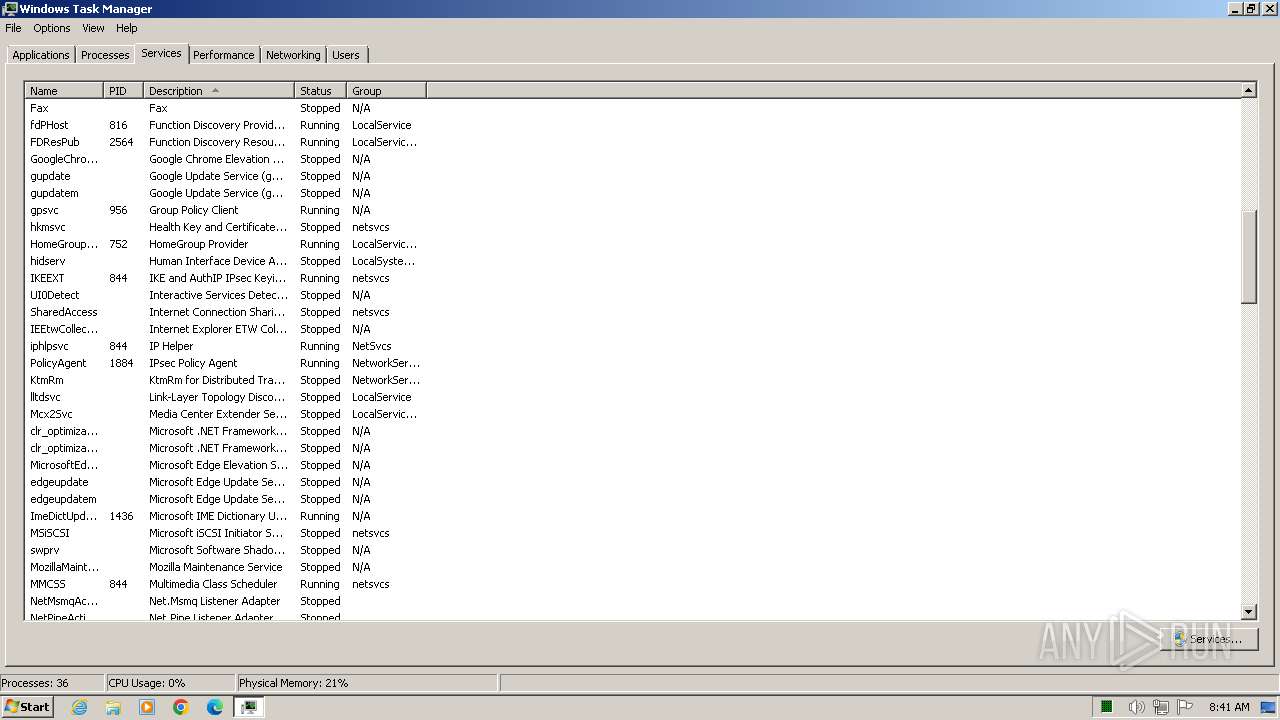1280x720 pixels.
Task: Select the Services tab
Action: pyautogui.click(x=161, y=53)
